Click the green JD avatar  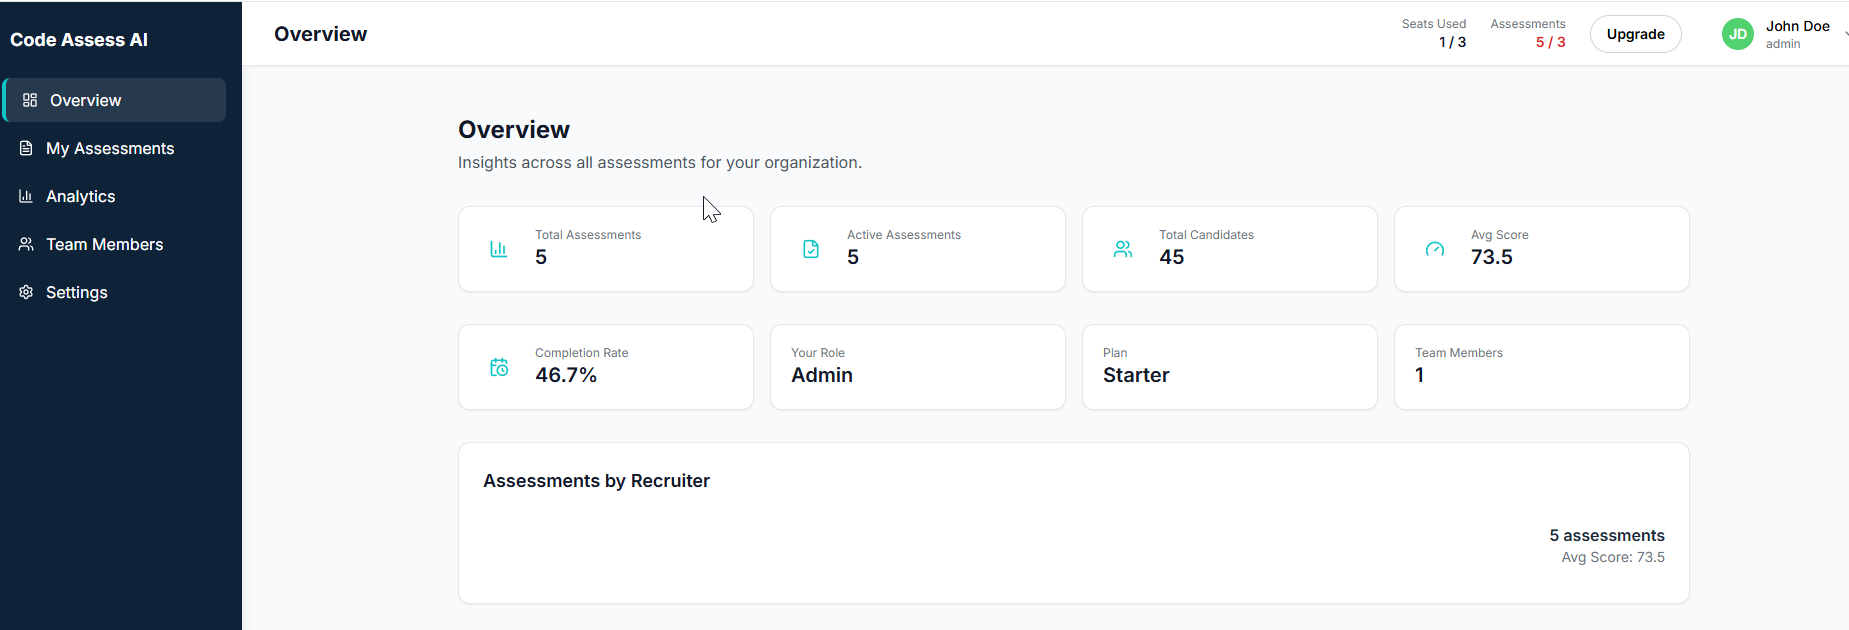click(1738, 34)
